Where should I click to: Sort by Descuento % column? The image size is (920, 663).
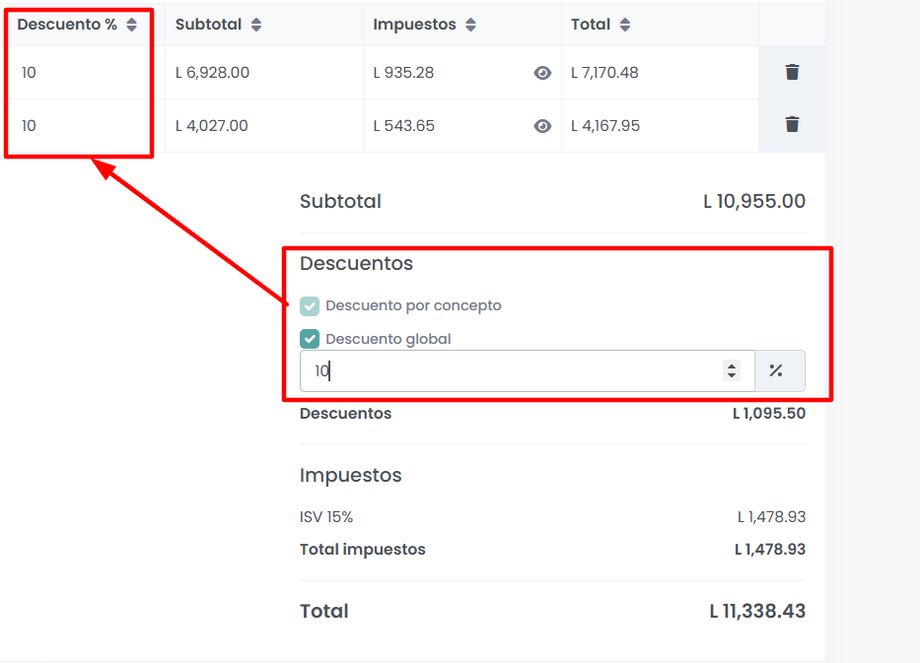pos(131,25)
